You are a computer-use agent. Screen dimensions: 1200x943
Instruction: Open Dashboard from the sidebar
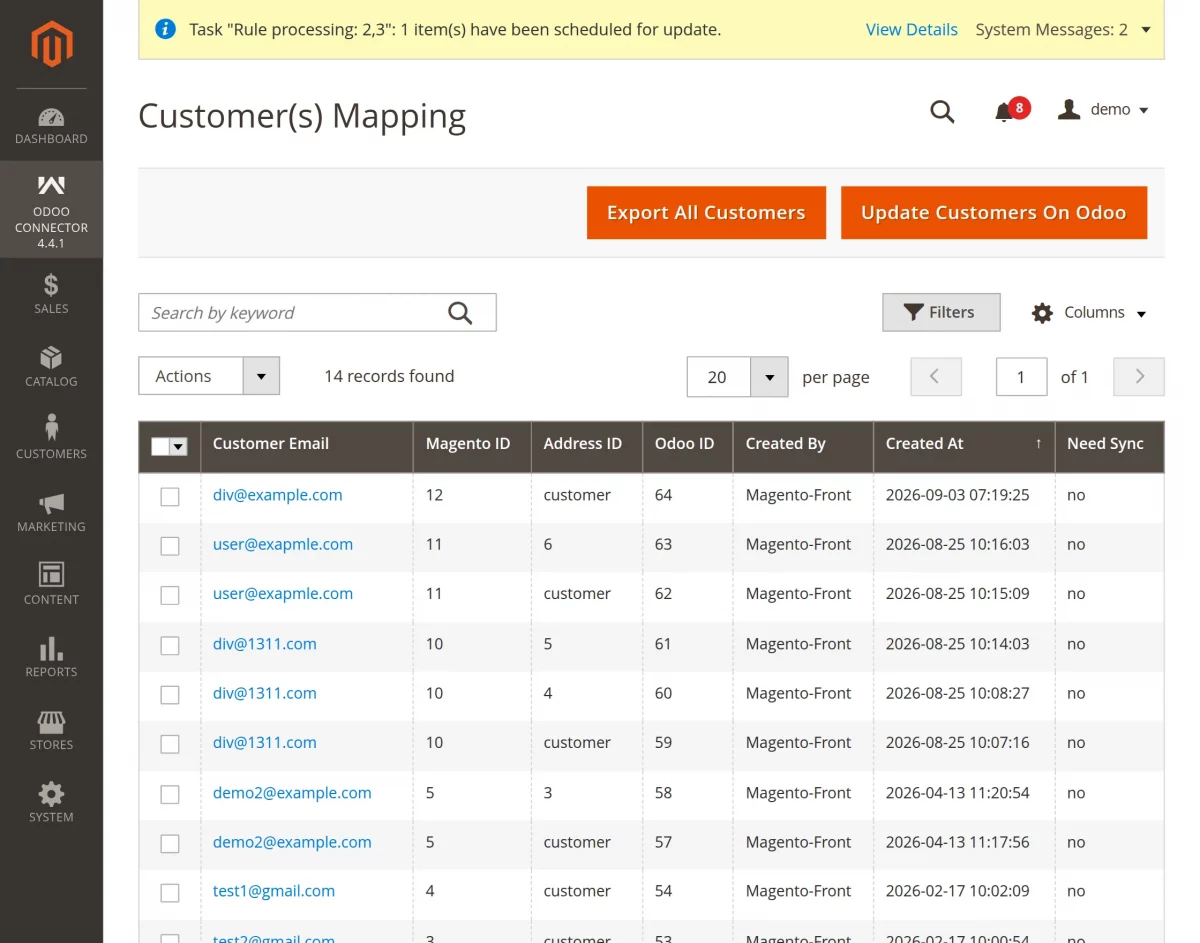click(x=51, y=125)
